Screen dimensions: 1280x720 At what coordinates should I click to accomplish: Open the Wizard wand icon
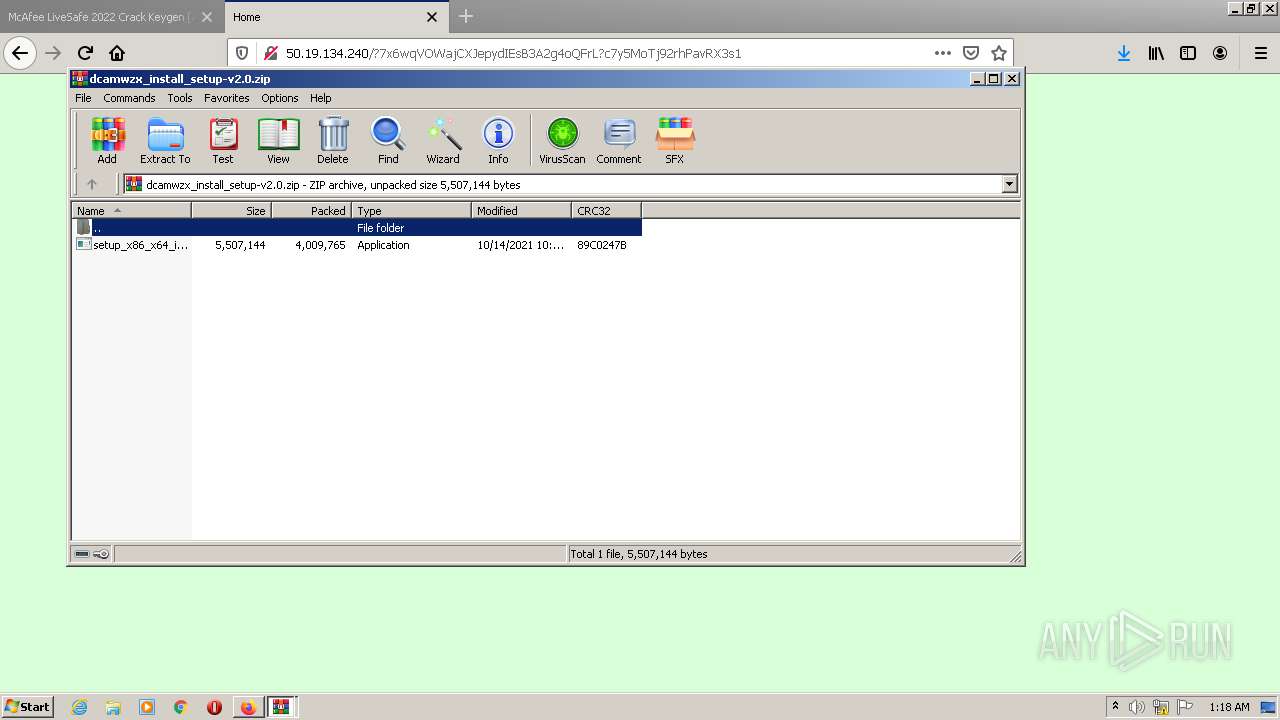pyautogui.click(x=443, y=140)
